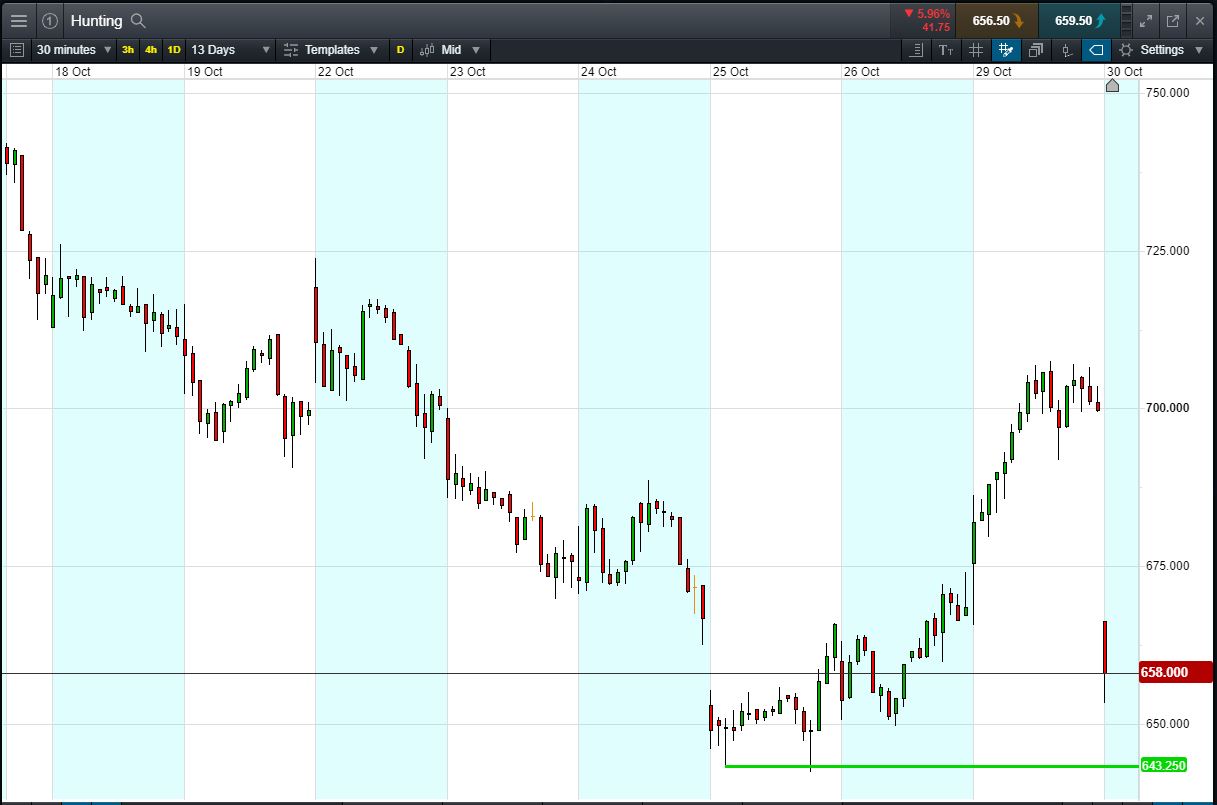
Task: Click the 29 Oct date label
Action: [x=993, y=72]
